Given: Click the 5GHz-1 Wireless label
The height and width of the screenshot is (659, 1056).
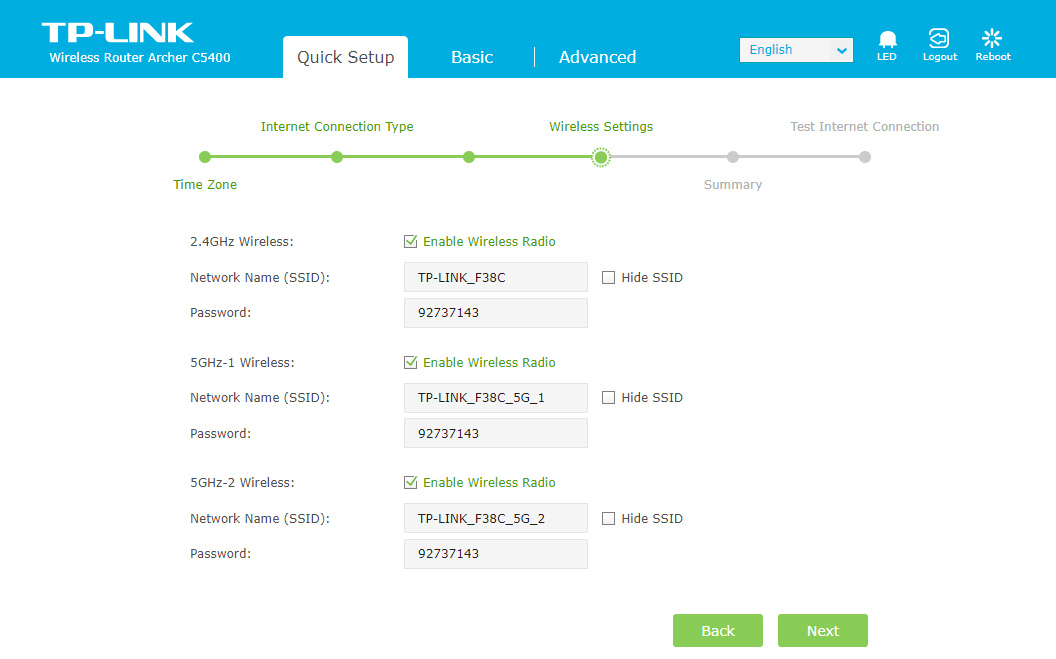Looking at the screenshot, I should click(242, 363).
